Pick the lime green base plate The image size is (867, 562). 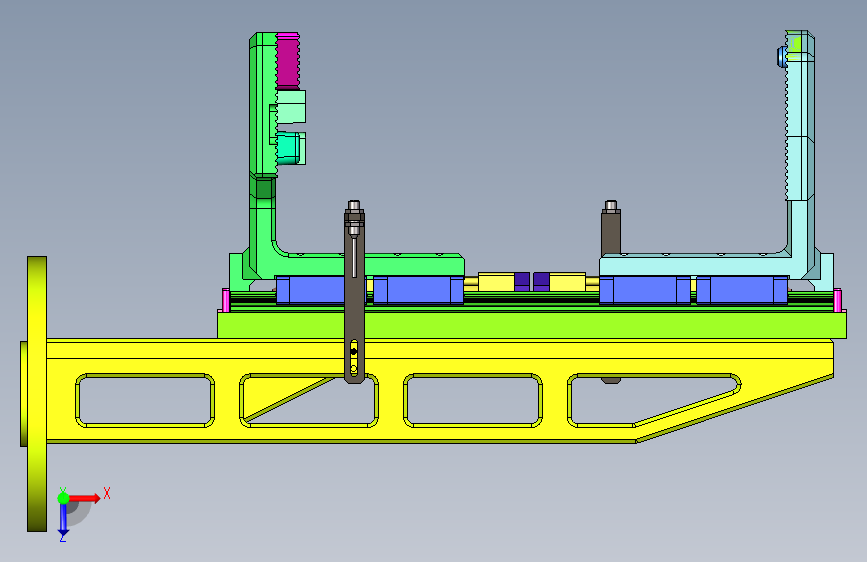coord(531,325)
